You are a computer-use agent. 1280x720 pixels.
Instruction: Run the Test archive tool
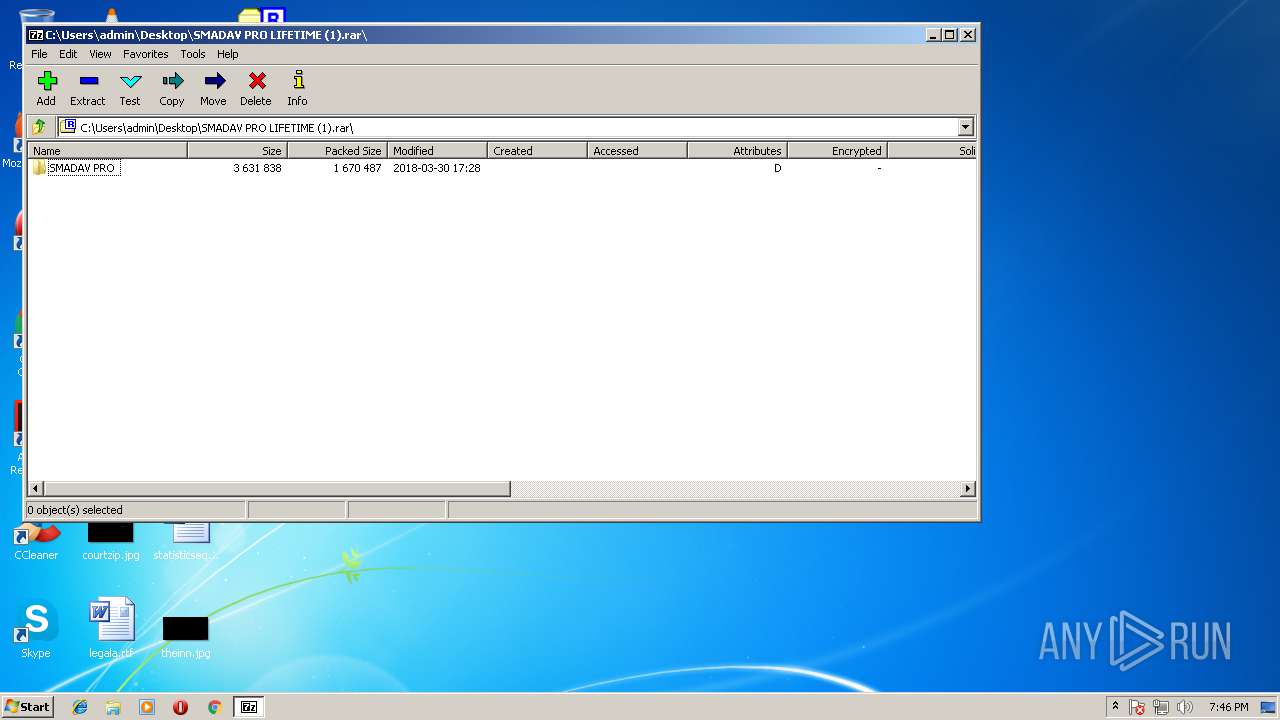click(130, 88)
